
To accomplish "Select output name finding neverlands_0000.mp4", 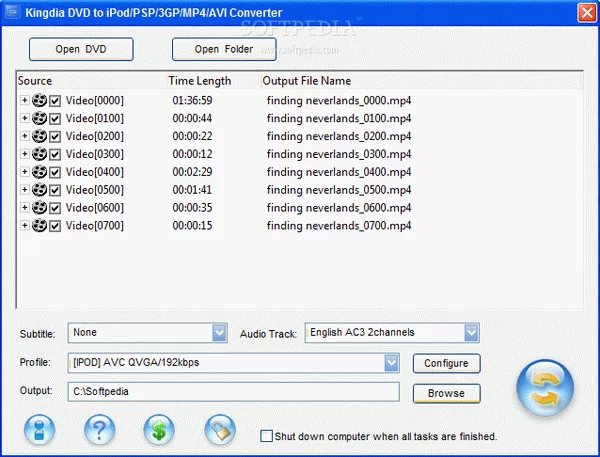I will 339,101.
